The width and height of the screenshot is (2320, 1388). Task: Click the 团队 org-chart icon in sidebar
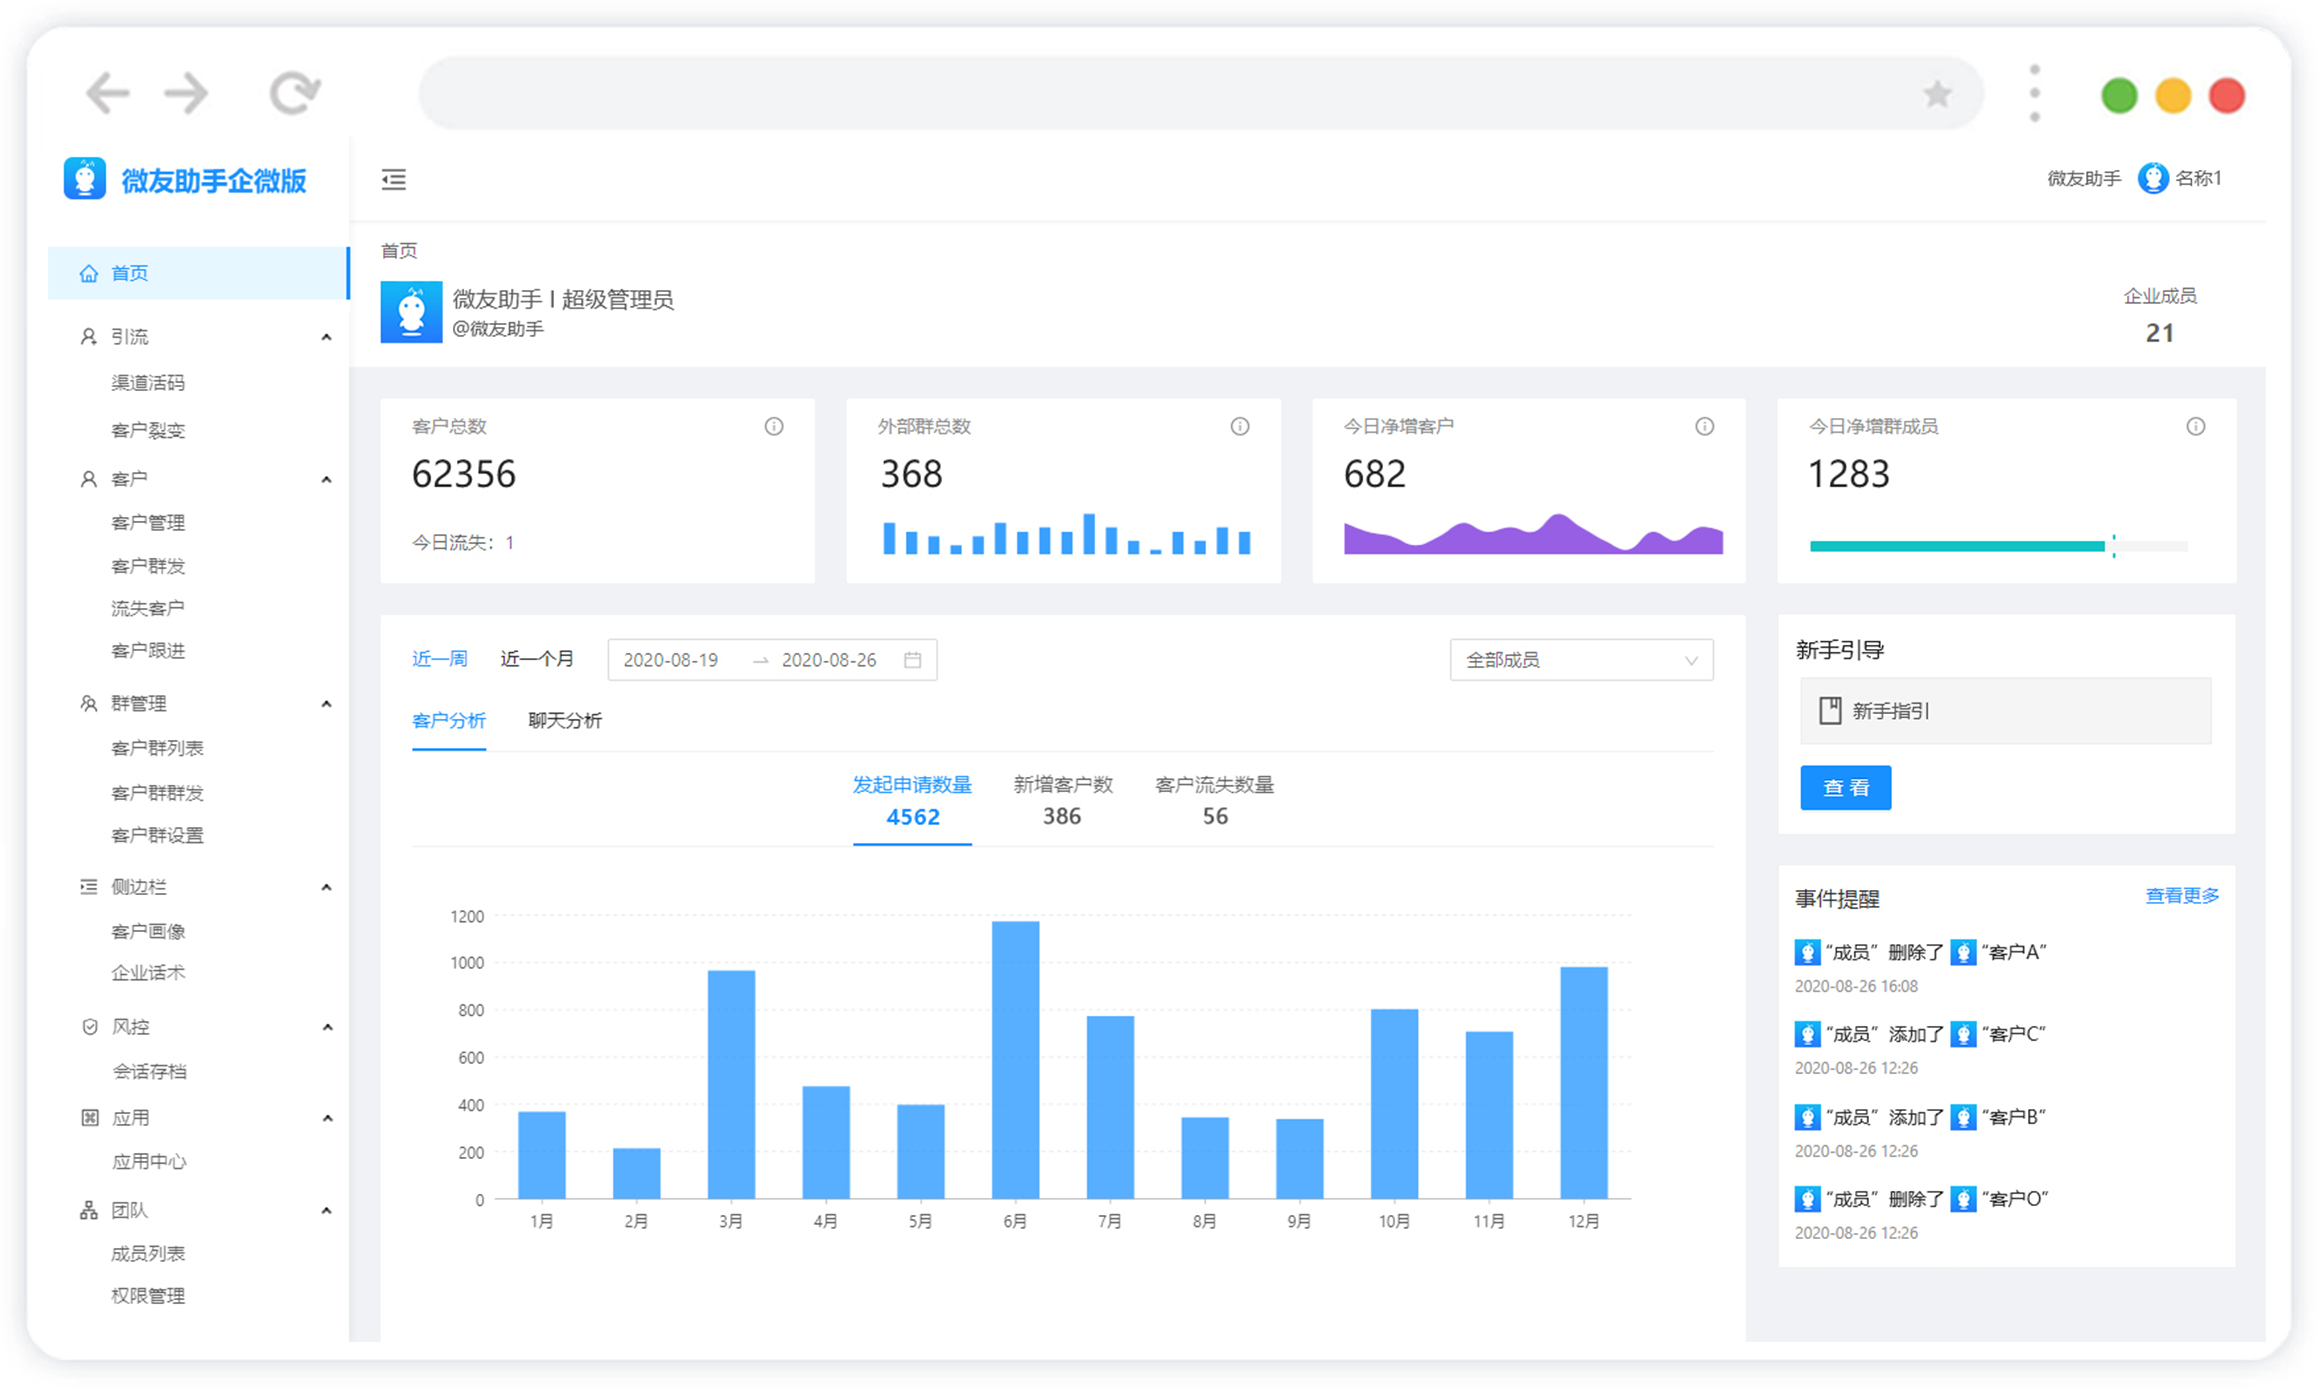89,1211
